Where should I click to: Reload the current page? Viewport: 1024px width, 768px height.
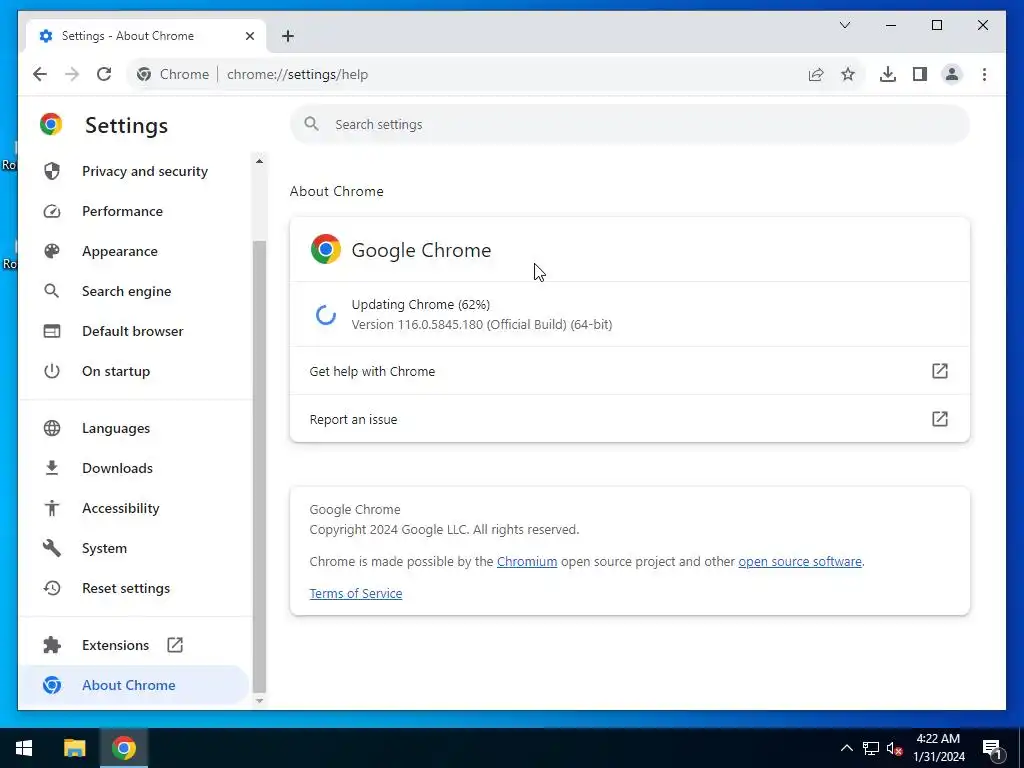point(104,74)
